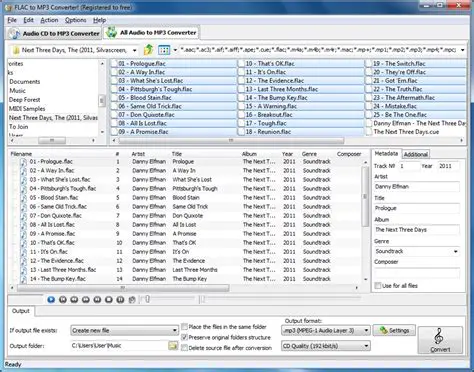Viewport: 474px width, 372px height.
Task: Uncheck Preserve original folders structure
Action: pyautogui.click(x=184, y=337)
